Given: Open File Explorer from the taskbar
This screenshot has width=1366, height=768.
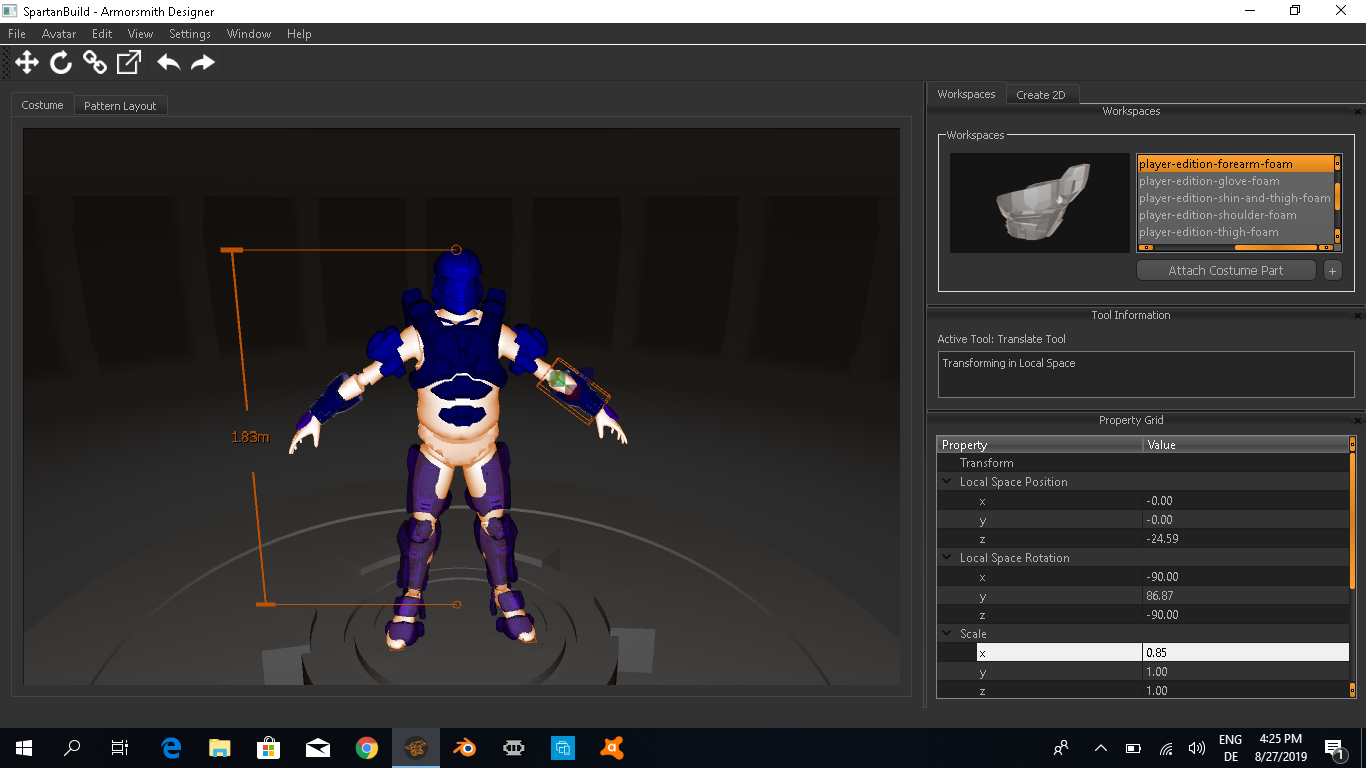Looking at the screenshot, I should 220,747.
